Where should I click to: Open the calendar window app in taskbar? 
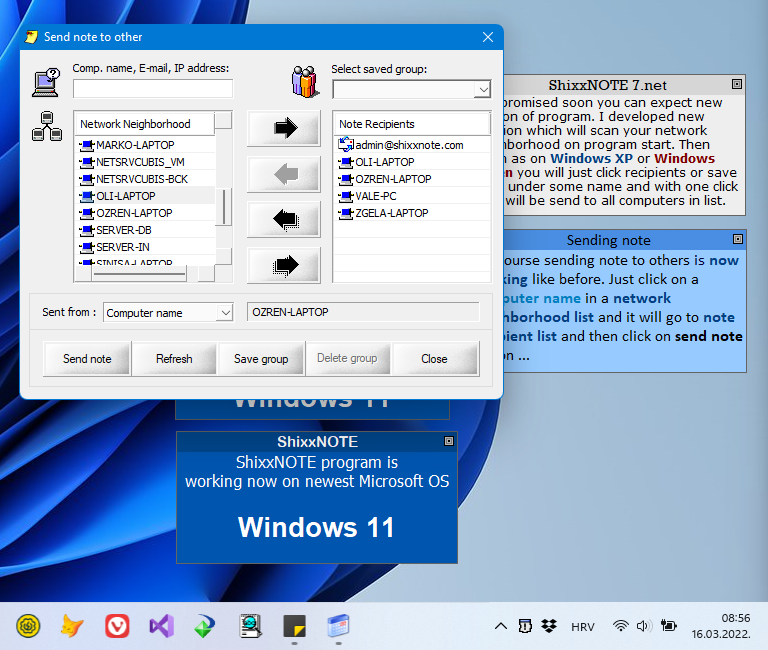coord(338,626)
